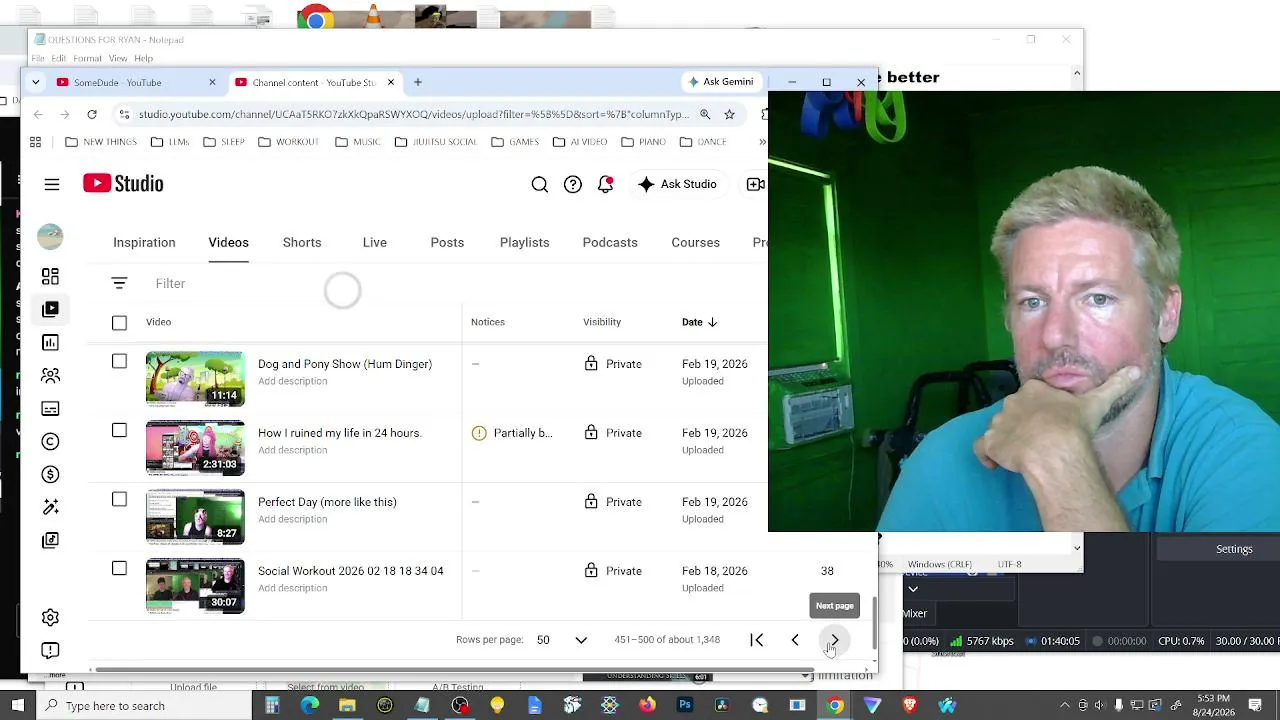The height and width of the screenshot is (720, 1280).
Task: Tick the Social Workout video checkbox
Action: [119, 568]
